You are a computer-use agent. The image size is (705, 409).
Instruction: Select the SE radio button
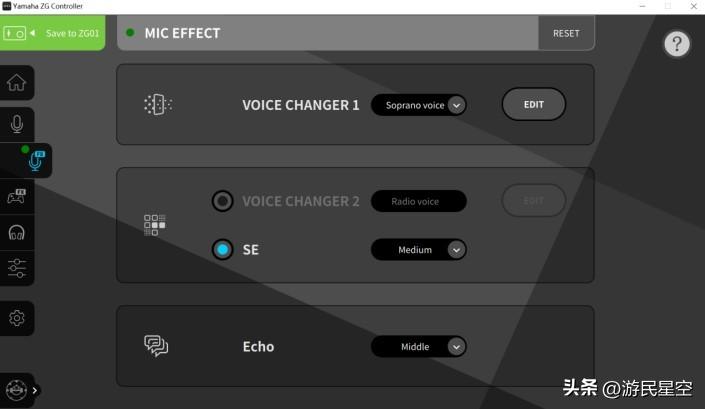click(x=223, y=249)
